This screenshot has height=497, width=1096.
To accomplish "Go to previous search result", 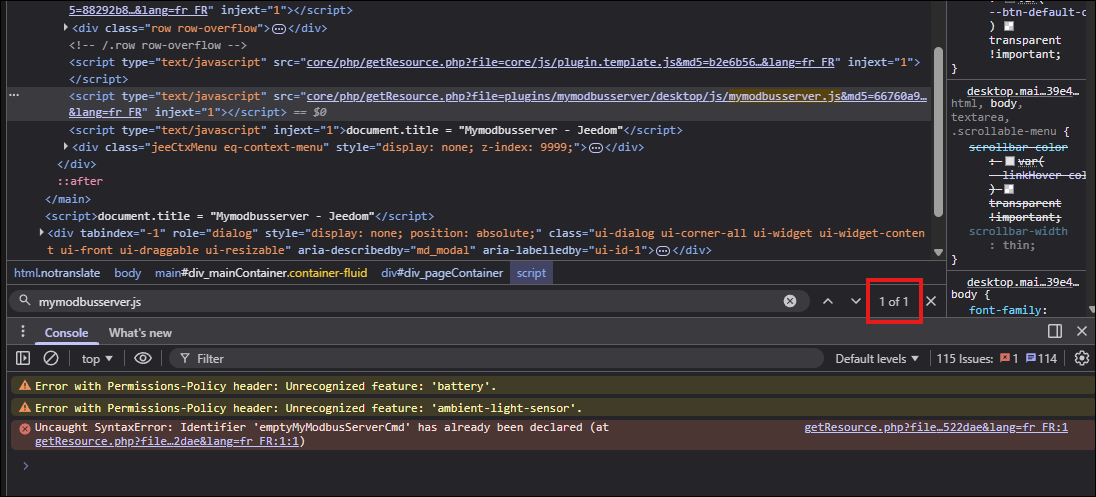I will pos(827,301).
